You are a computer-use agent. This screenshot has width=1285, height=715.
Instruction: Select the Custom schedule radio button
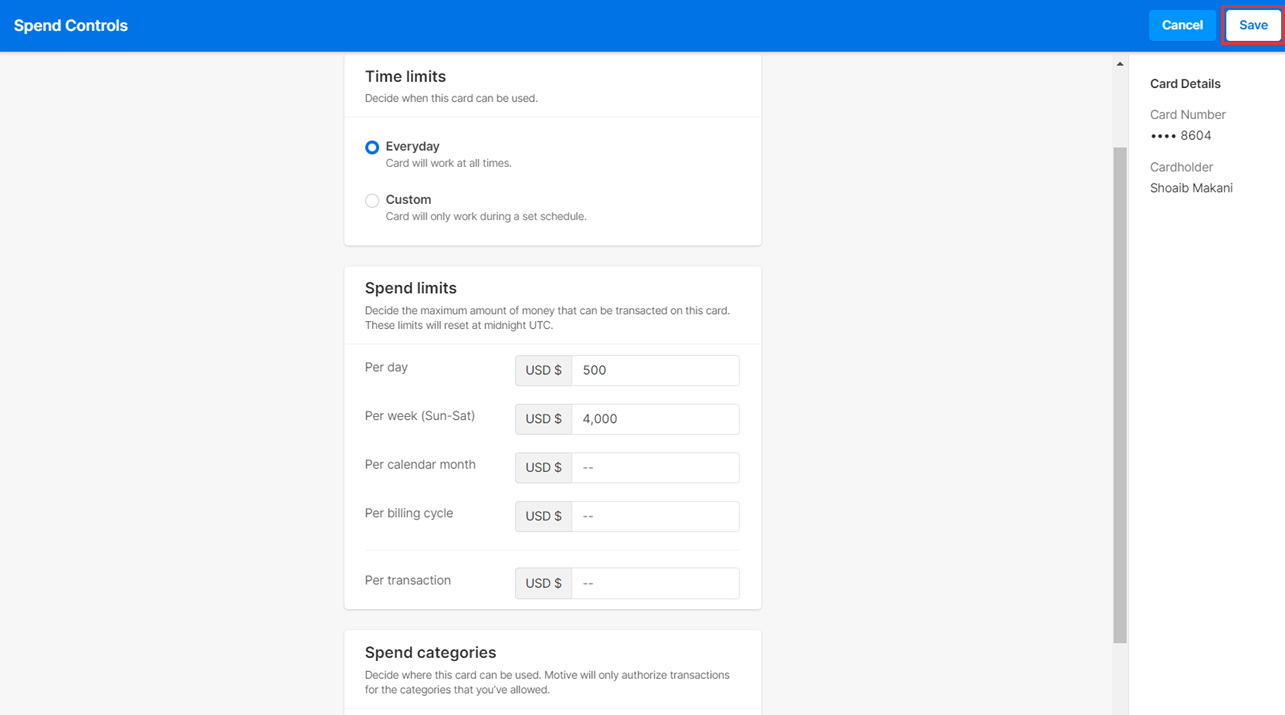(x=372, y=201)
